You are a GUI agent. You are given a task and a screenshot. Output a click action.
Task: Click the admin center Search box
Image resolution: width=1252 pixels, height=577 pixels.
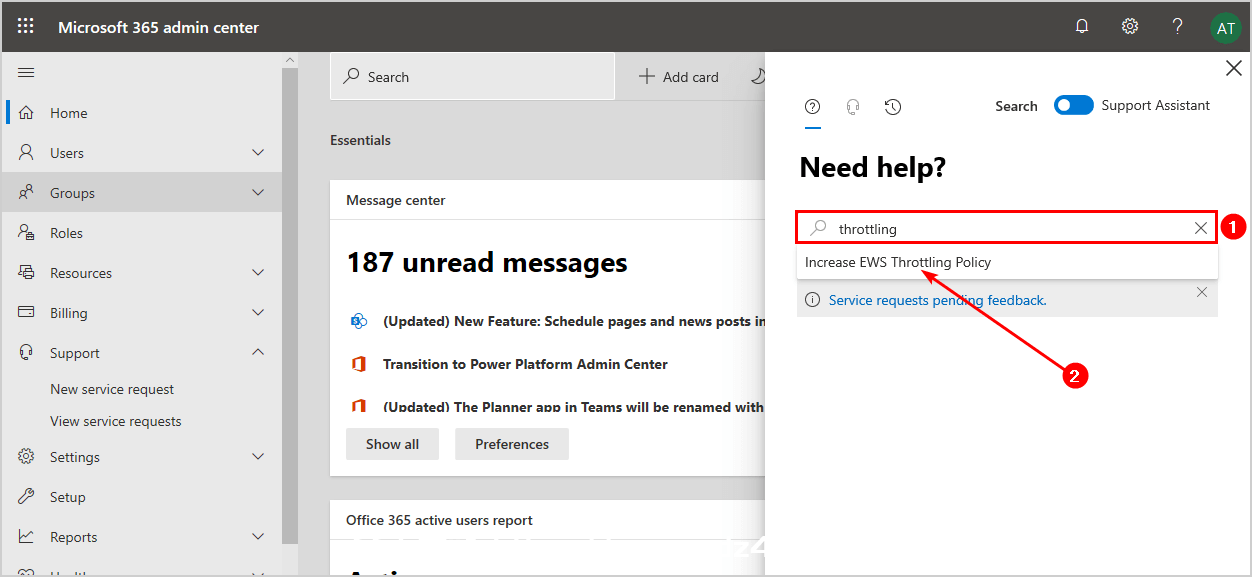pos(472,76)
